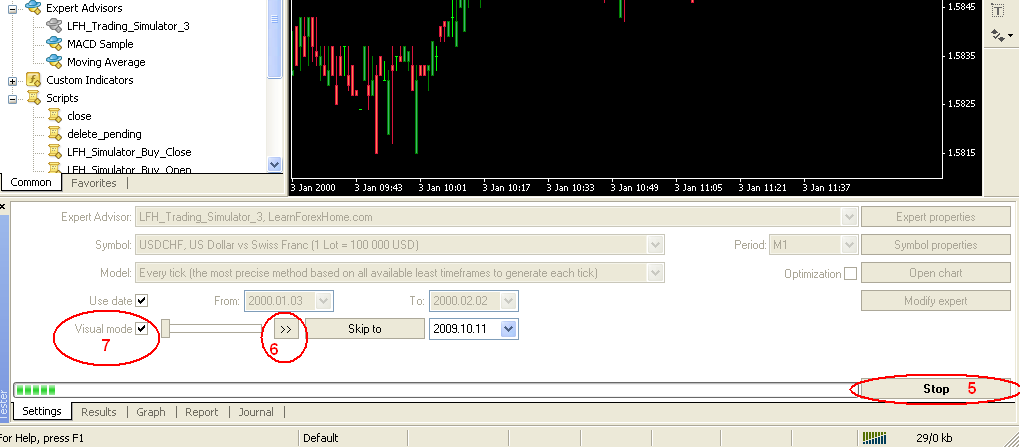Click the Custom Indicators folder icon

click(33, 80)
